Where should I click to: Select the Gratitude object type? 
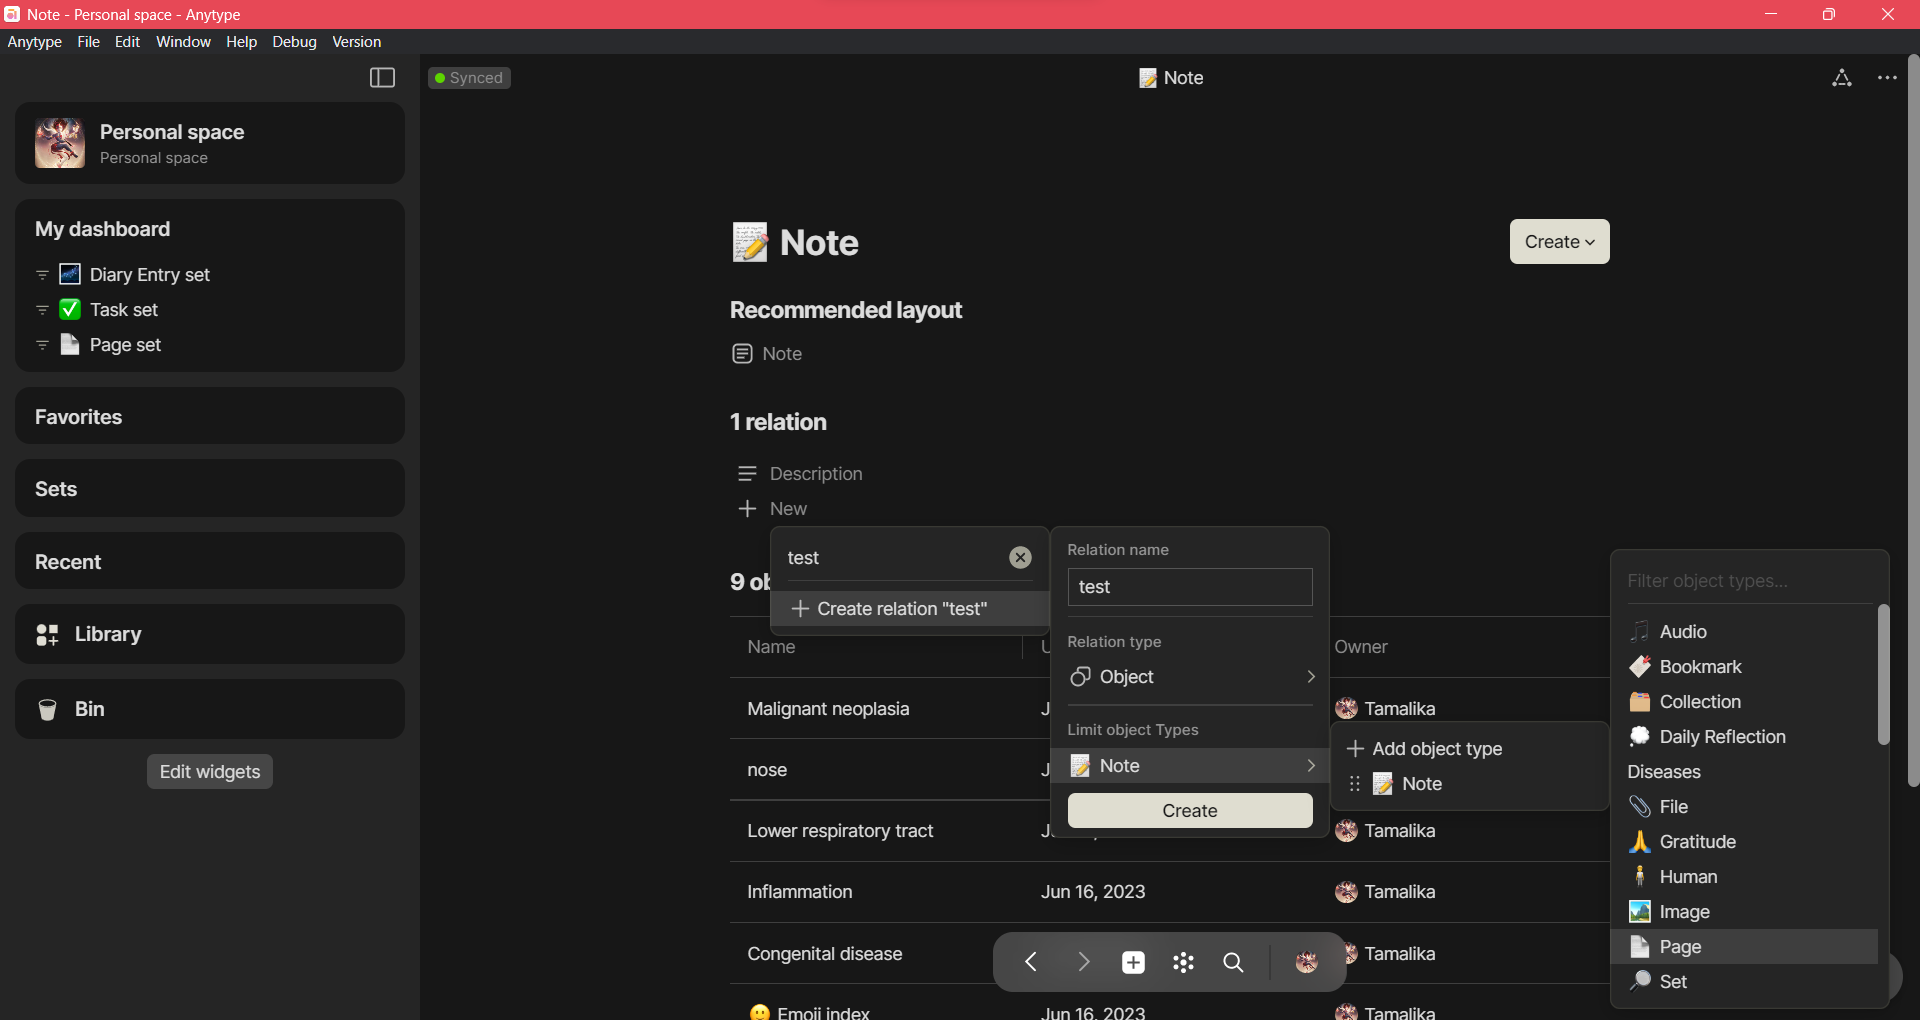pyautogui.click(x=1744, y=842)
